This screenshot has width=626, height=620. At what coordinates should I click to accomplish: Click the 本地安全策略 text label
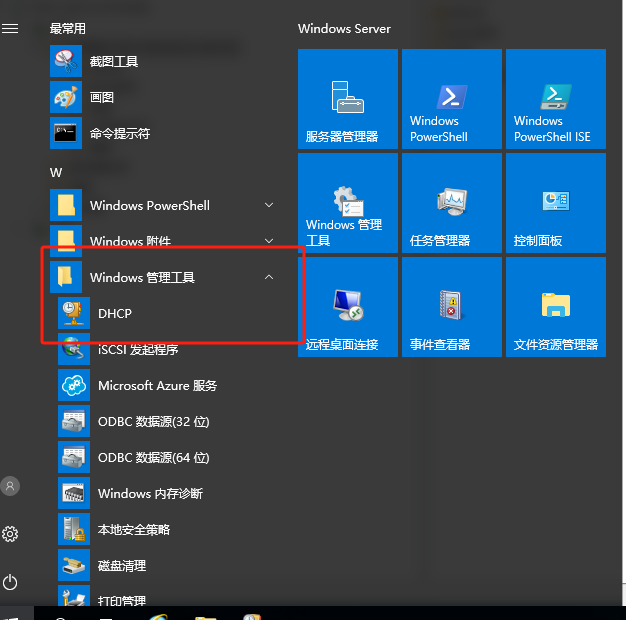click(x=134, y=529)
